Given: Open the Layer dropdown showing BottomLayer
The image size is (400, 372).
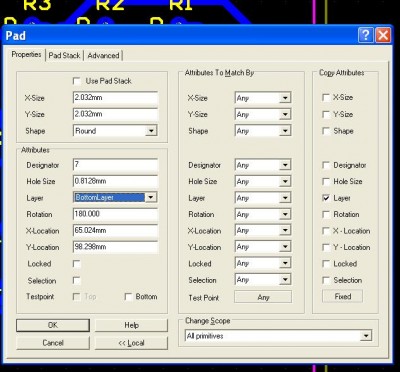Looking at the screenshot, I should (115, 197).
